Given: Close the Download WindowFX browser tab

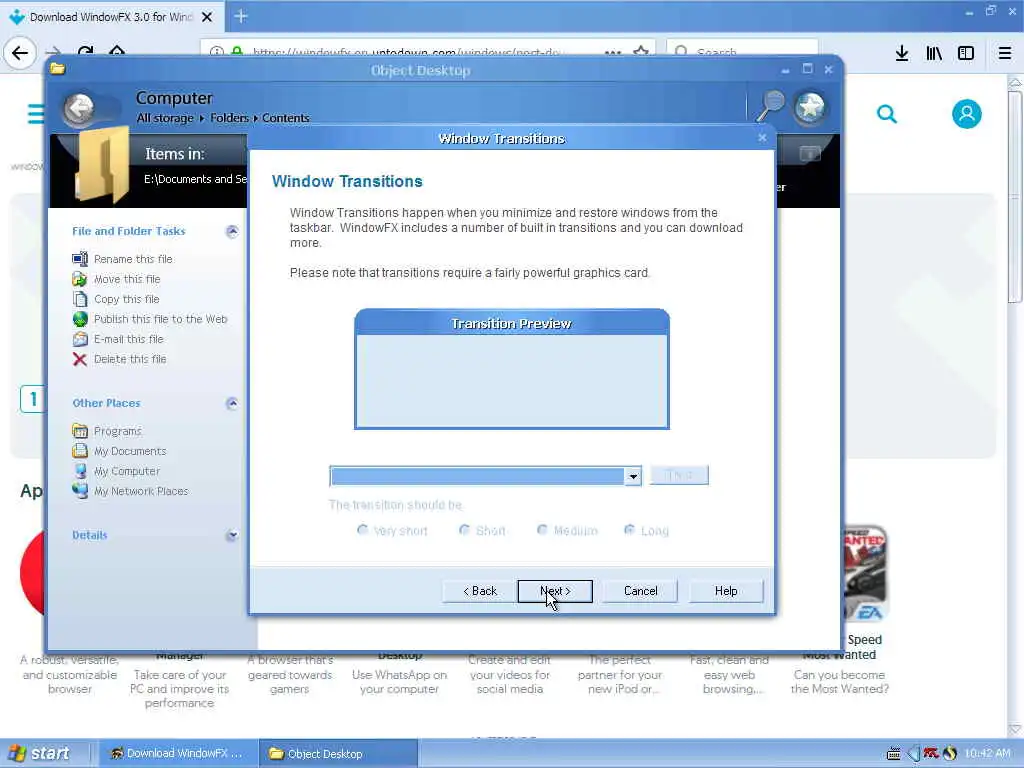Looking at the screenshot, I should coord(207,17).
